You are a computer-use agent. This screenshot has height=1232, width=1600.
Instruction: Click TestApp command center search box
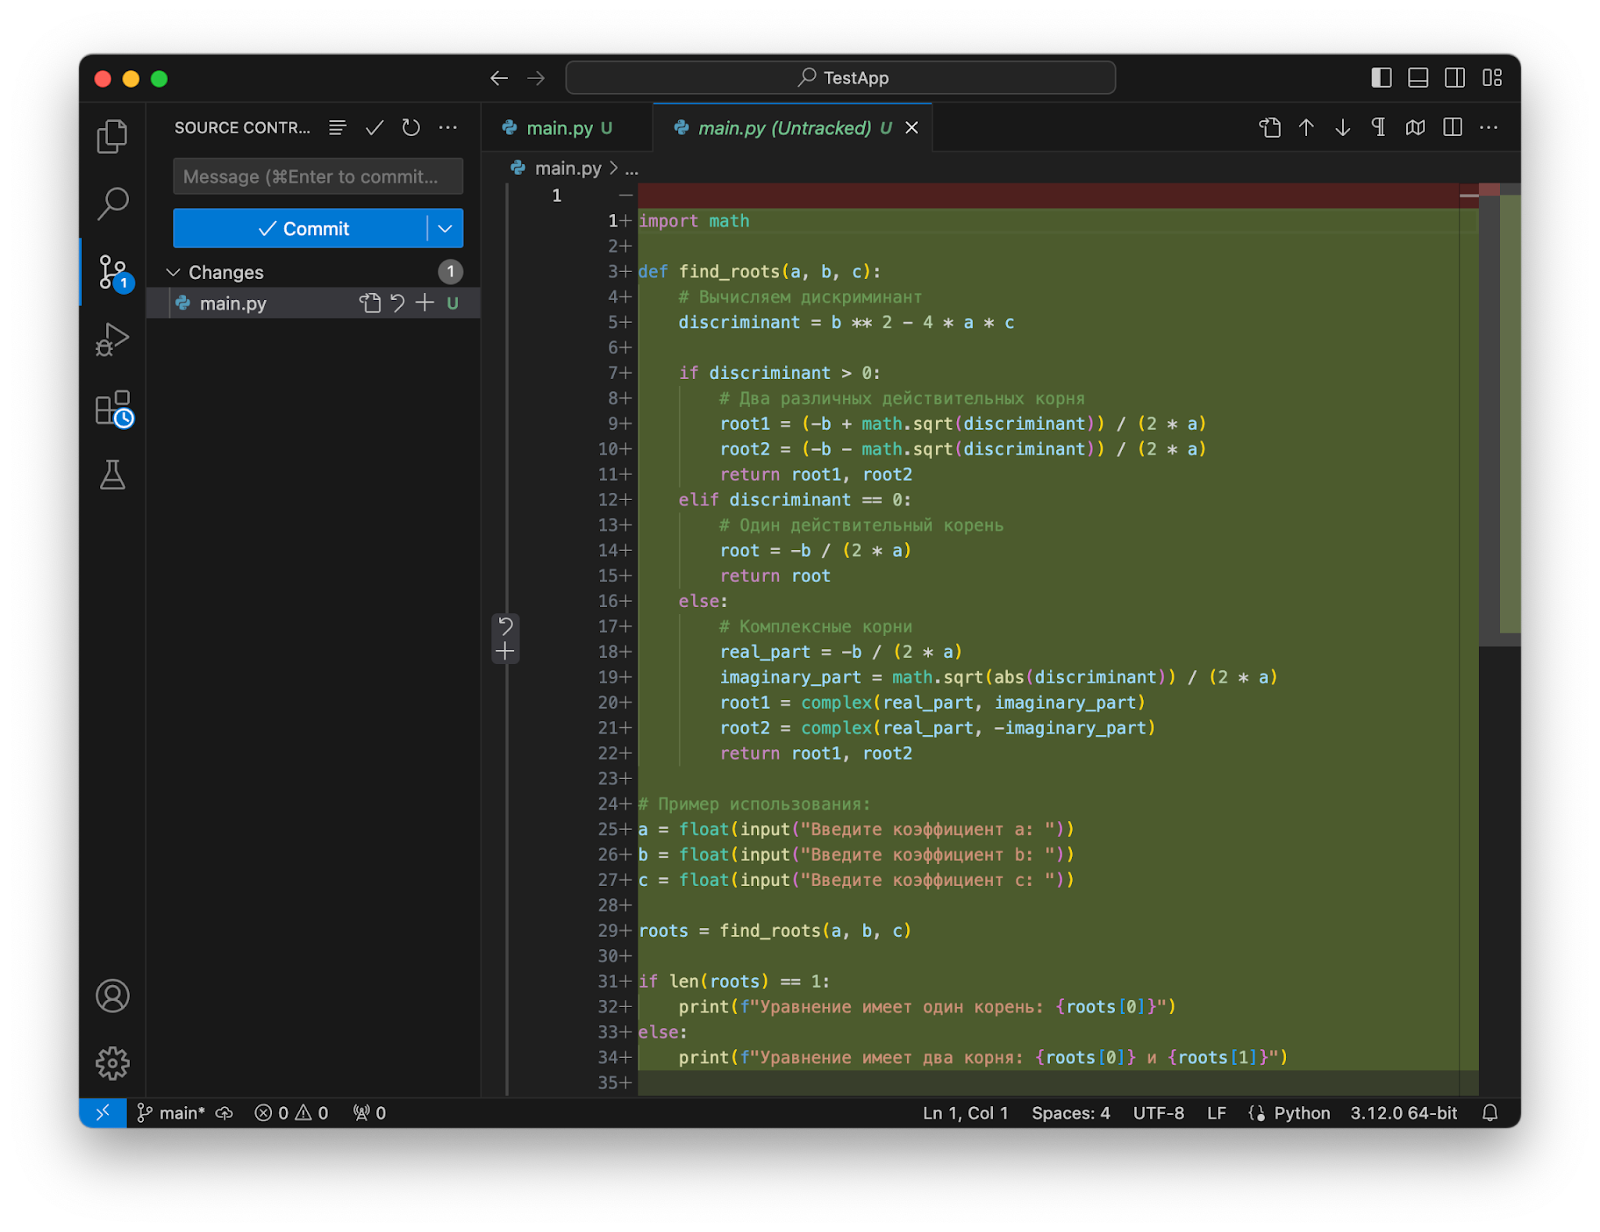(840, 78)
